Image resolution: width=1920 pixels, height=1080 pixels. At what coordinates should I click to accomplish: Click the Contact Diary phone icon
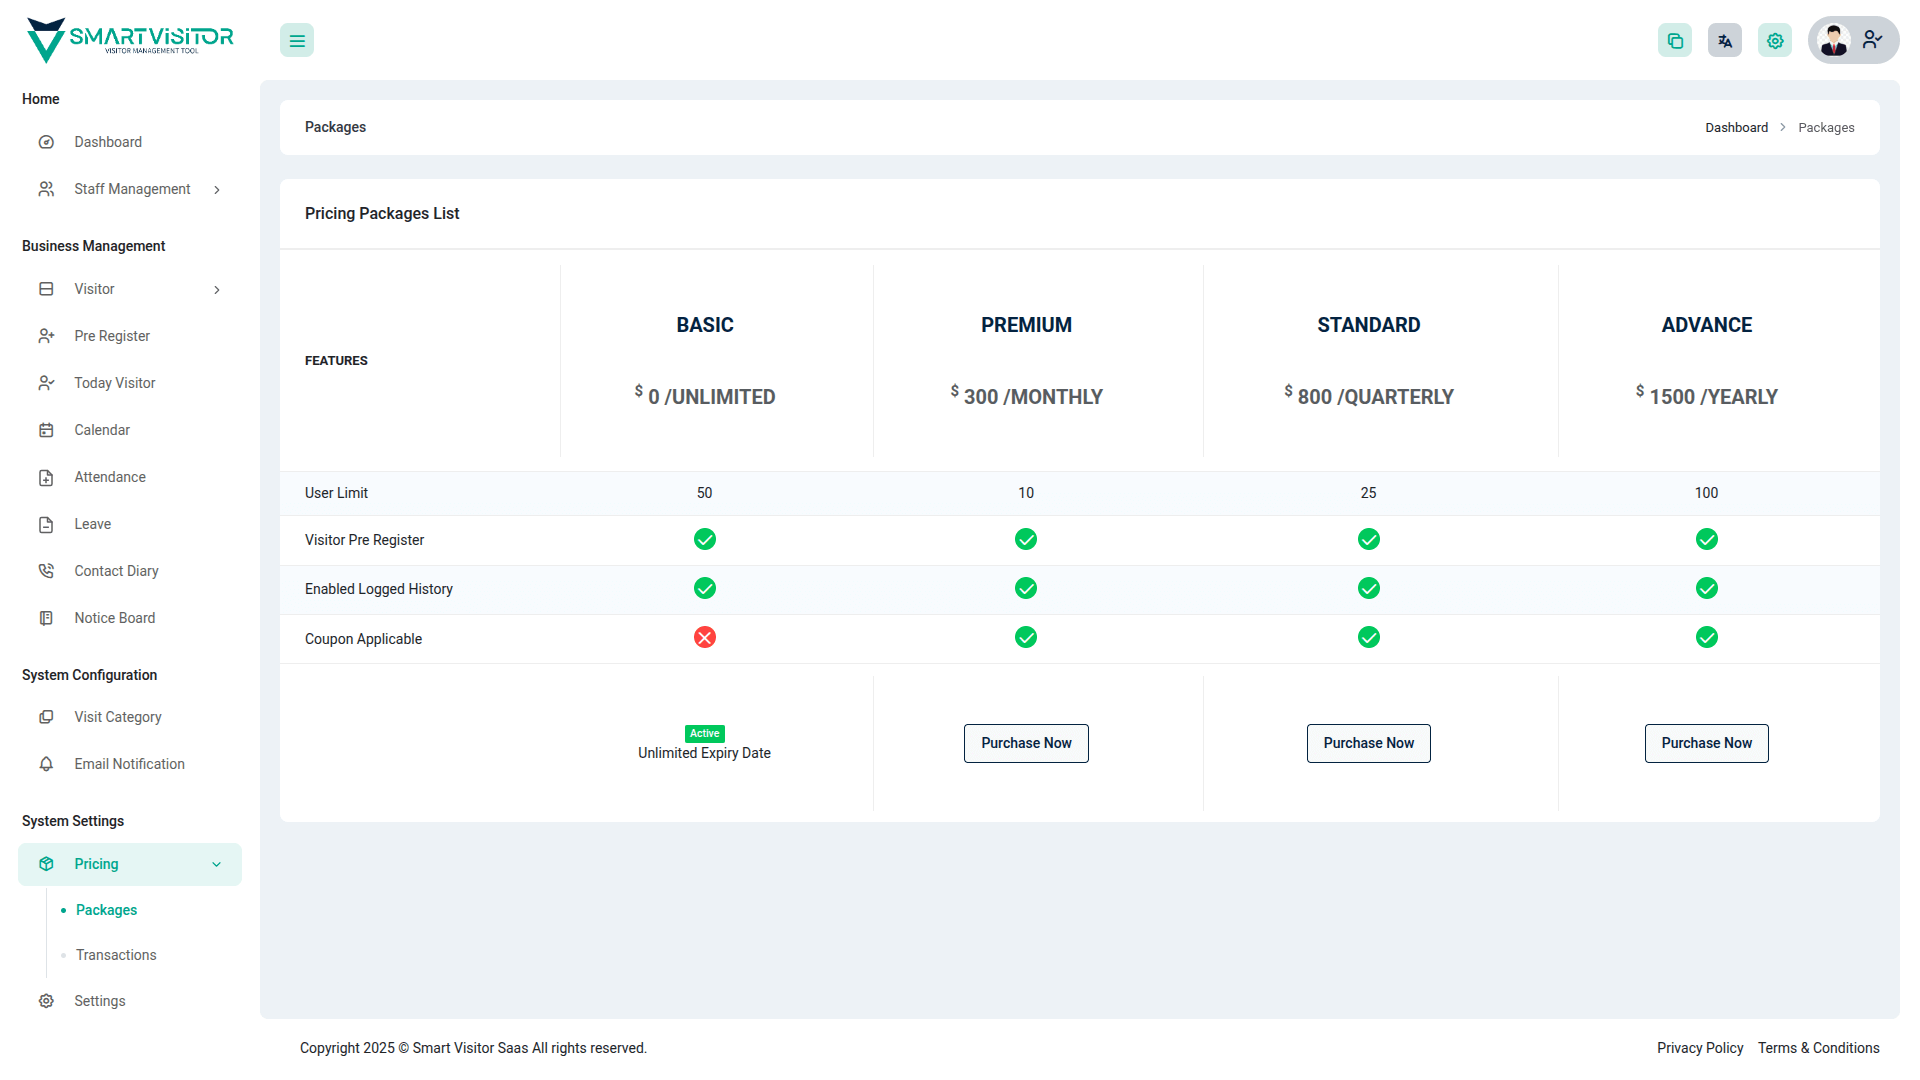coord(46,571)
